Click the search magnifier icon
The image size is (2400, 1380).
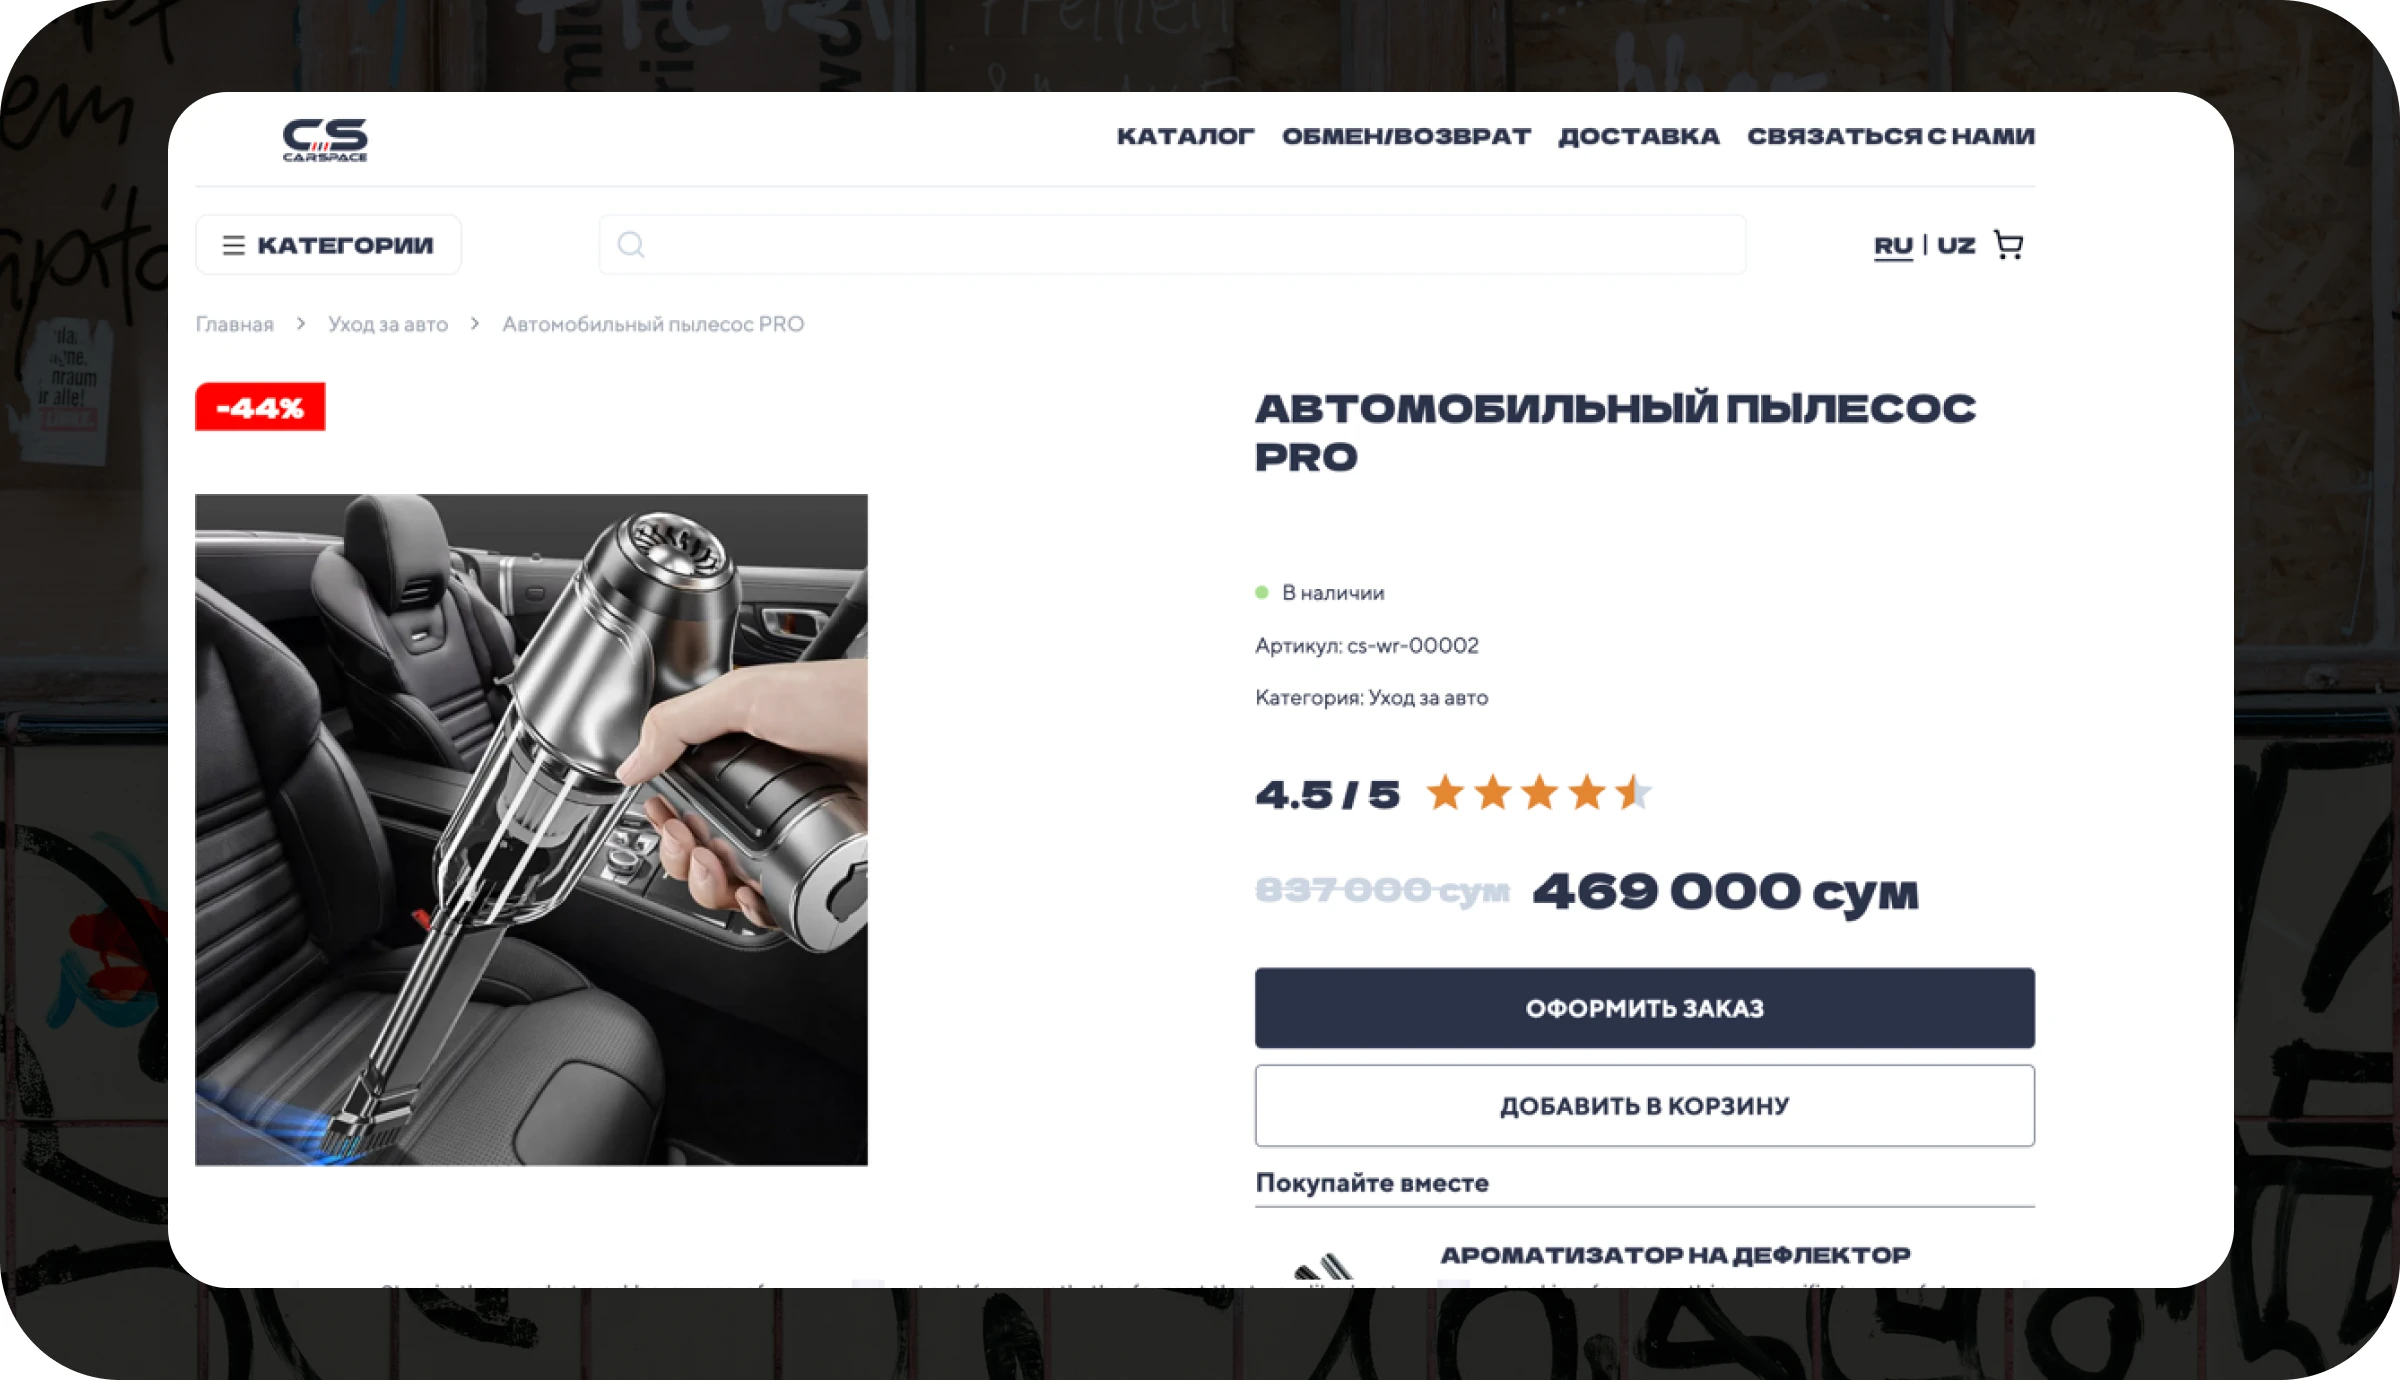point(631,245)
